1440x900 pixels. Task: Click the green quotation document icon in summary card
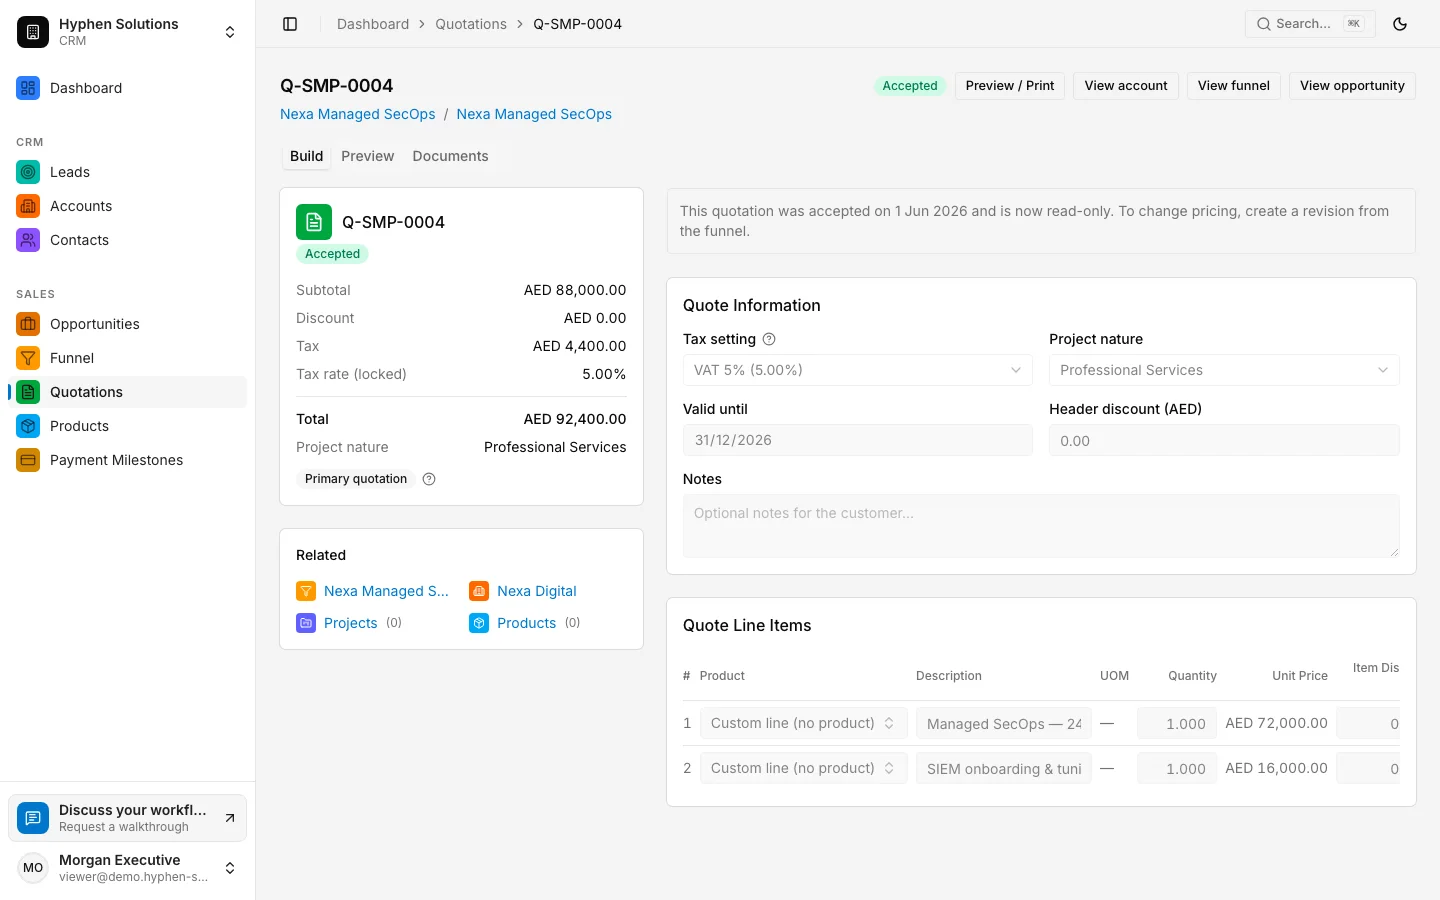[x=314, y=222]
